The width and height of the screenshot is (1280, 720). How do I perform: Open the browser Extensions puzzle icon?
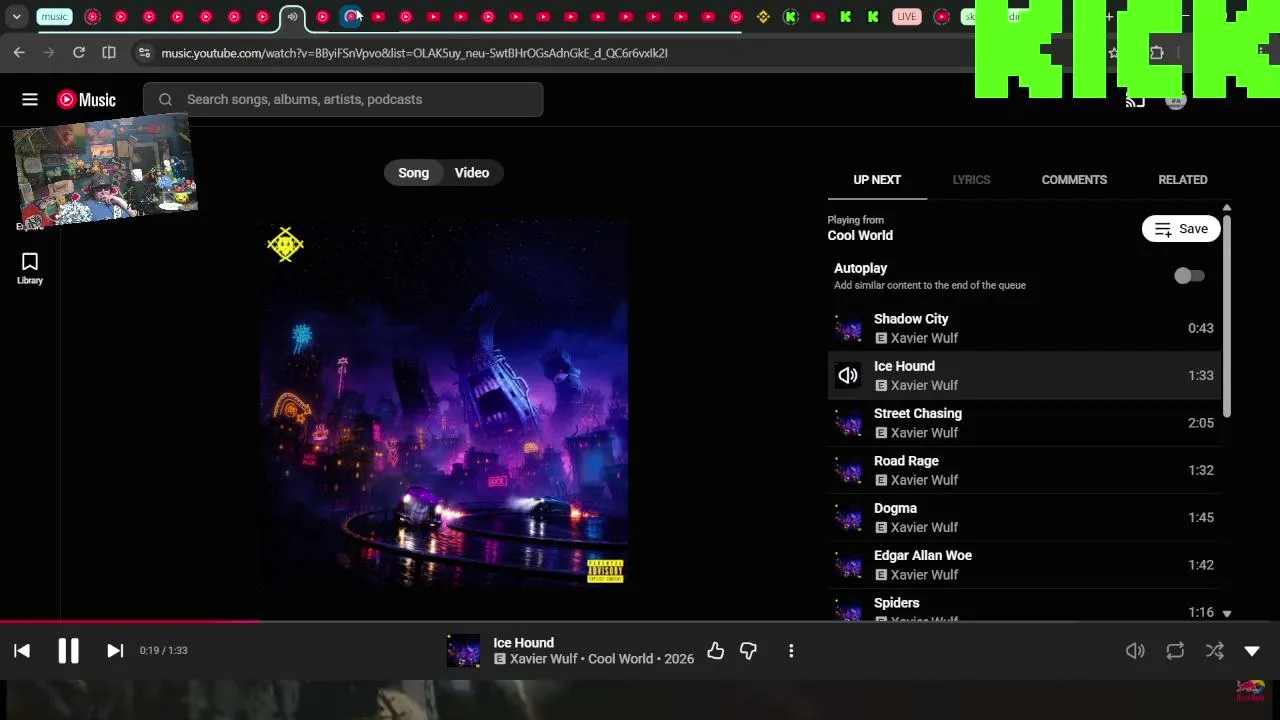point(1157,53)
